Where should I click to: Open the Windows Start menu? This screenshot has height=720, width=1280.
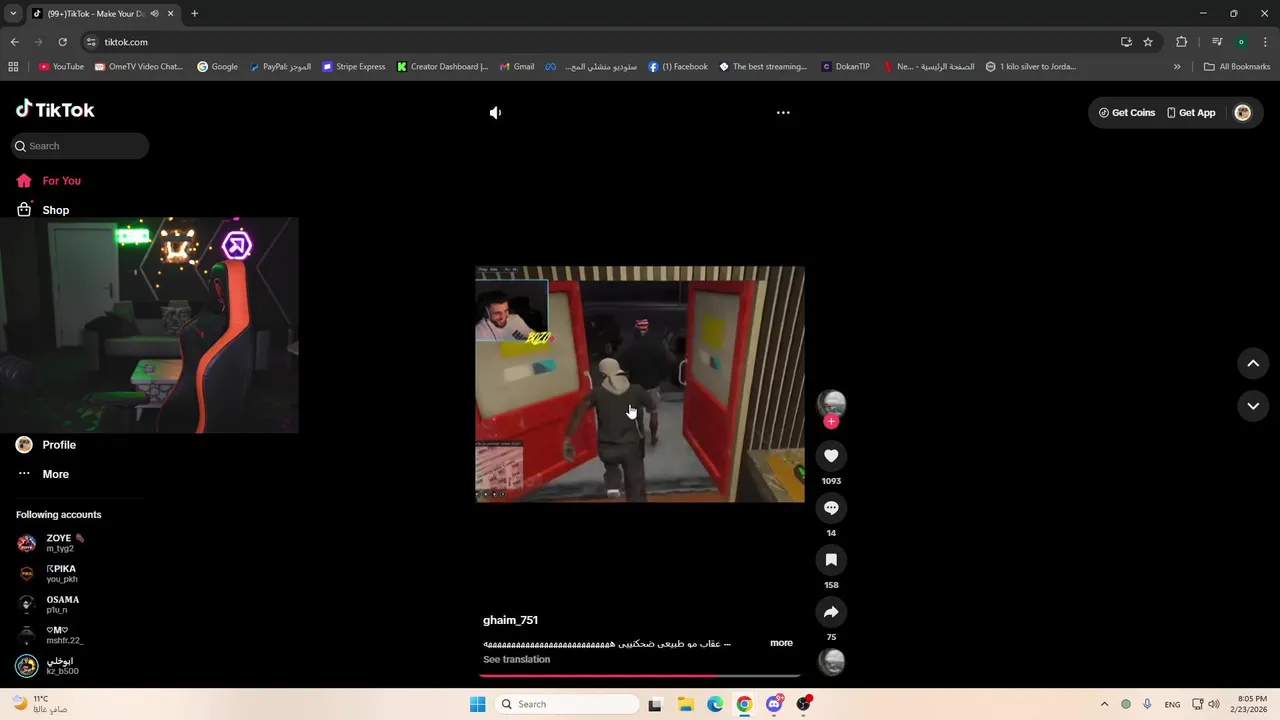pyautogui.click(x=477, y=704)
